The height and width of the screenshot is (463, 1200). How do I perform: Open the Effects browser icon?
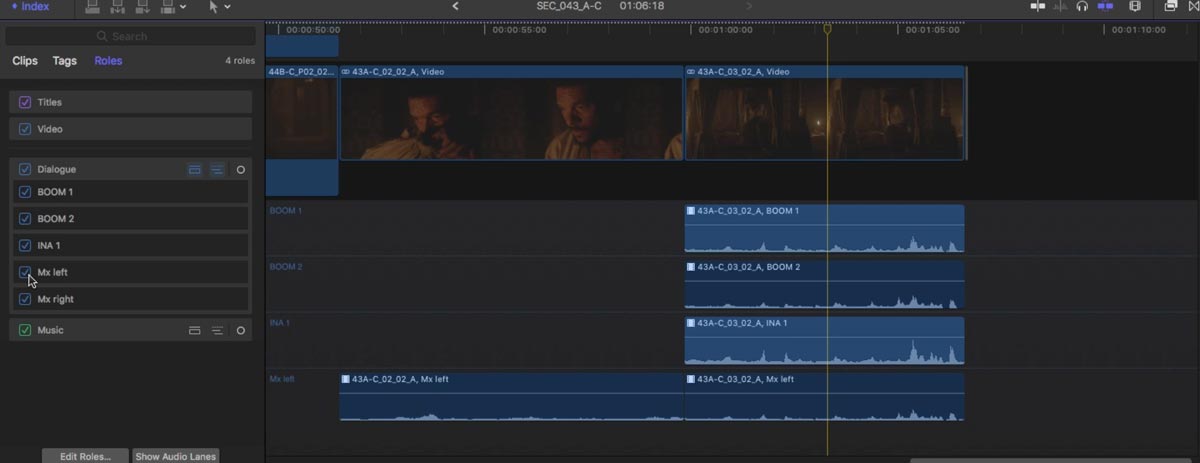tap(1171, 6)
